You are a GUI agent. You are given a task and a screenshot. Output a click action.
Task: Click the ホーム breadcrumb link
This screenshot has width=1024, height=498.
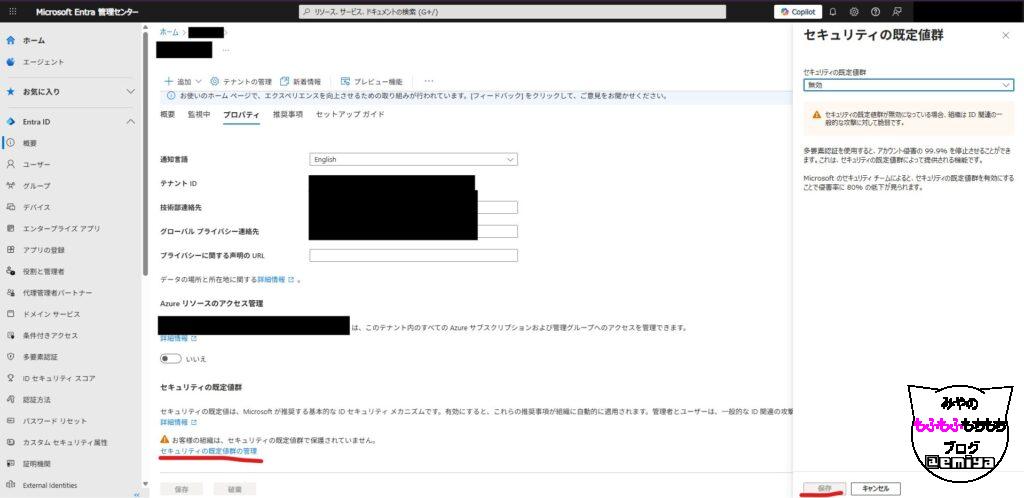pyautogui.click(x=169, y=32)
